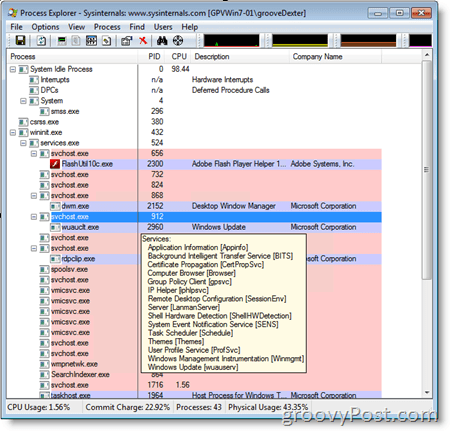Collapse svchost.exe node with PID 868

34,196
